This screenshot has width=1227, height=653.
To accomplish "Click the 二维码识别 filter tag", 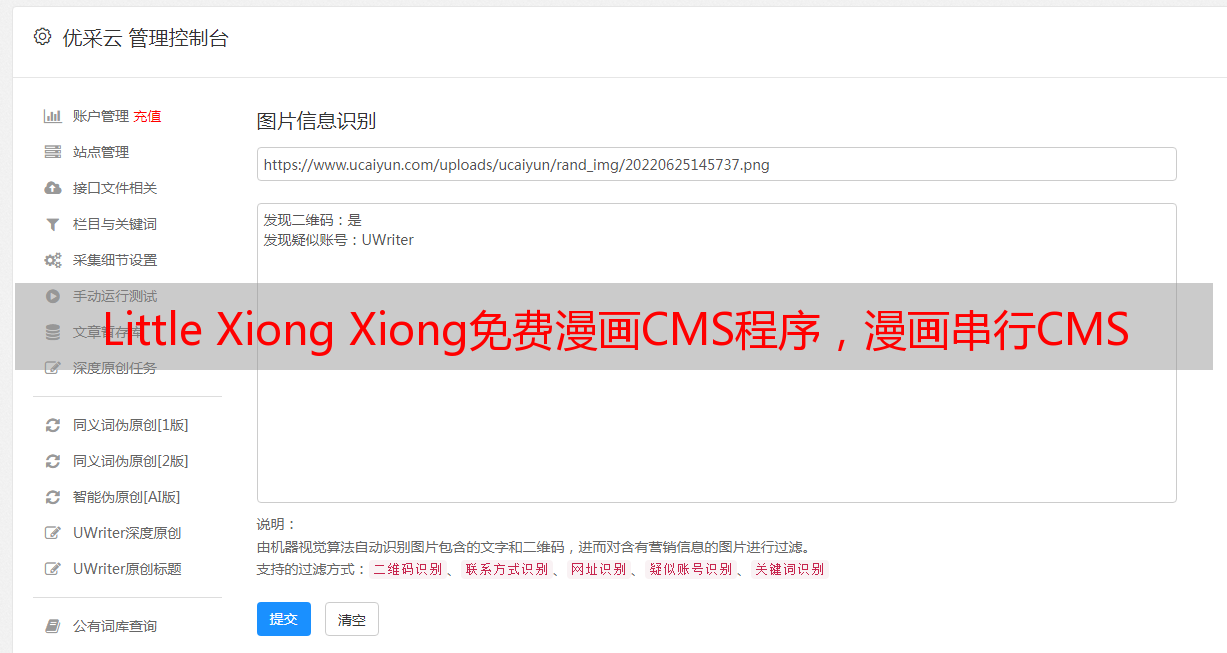I will point(407,569).
